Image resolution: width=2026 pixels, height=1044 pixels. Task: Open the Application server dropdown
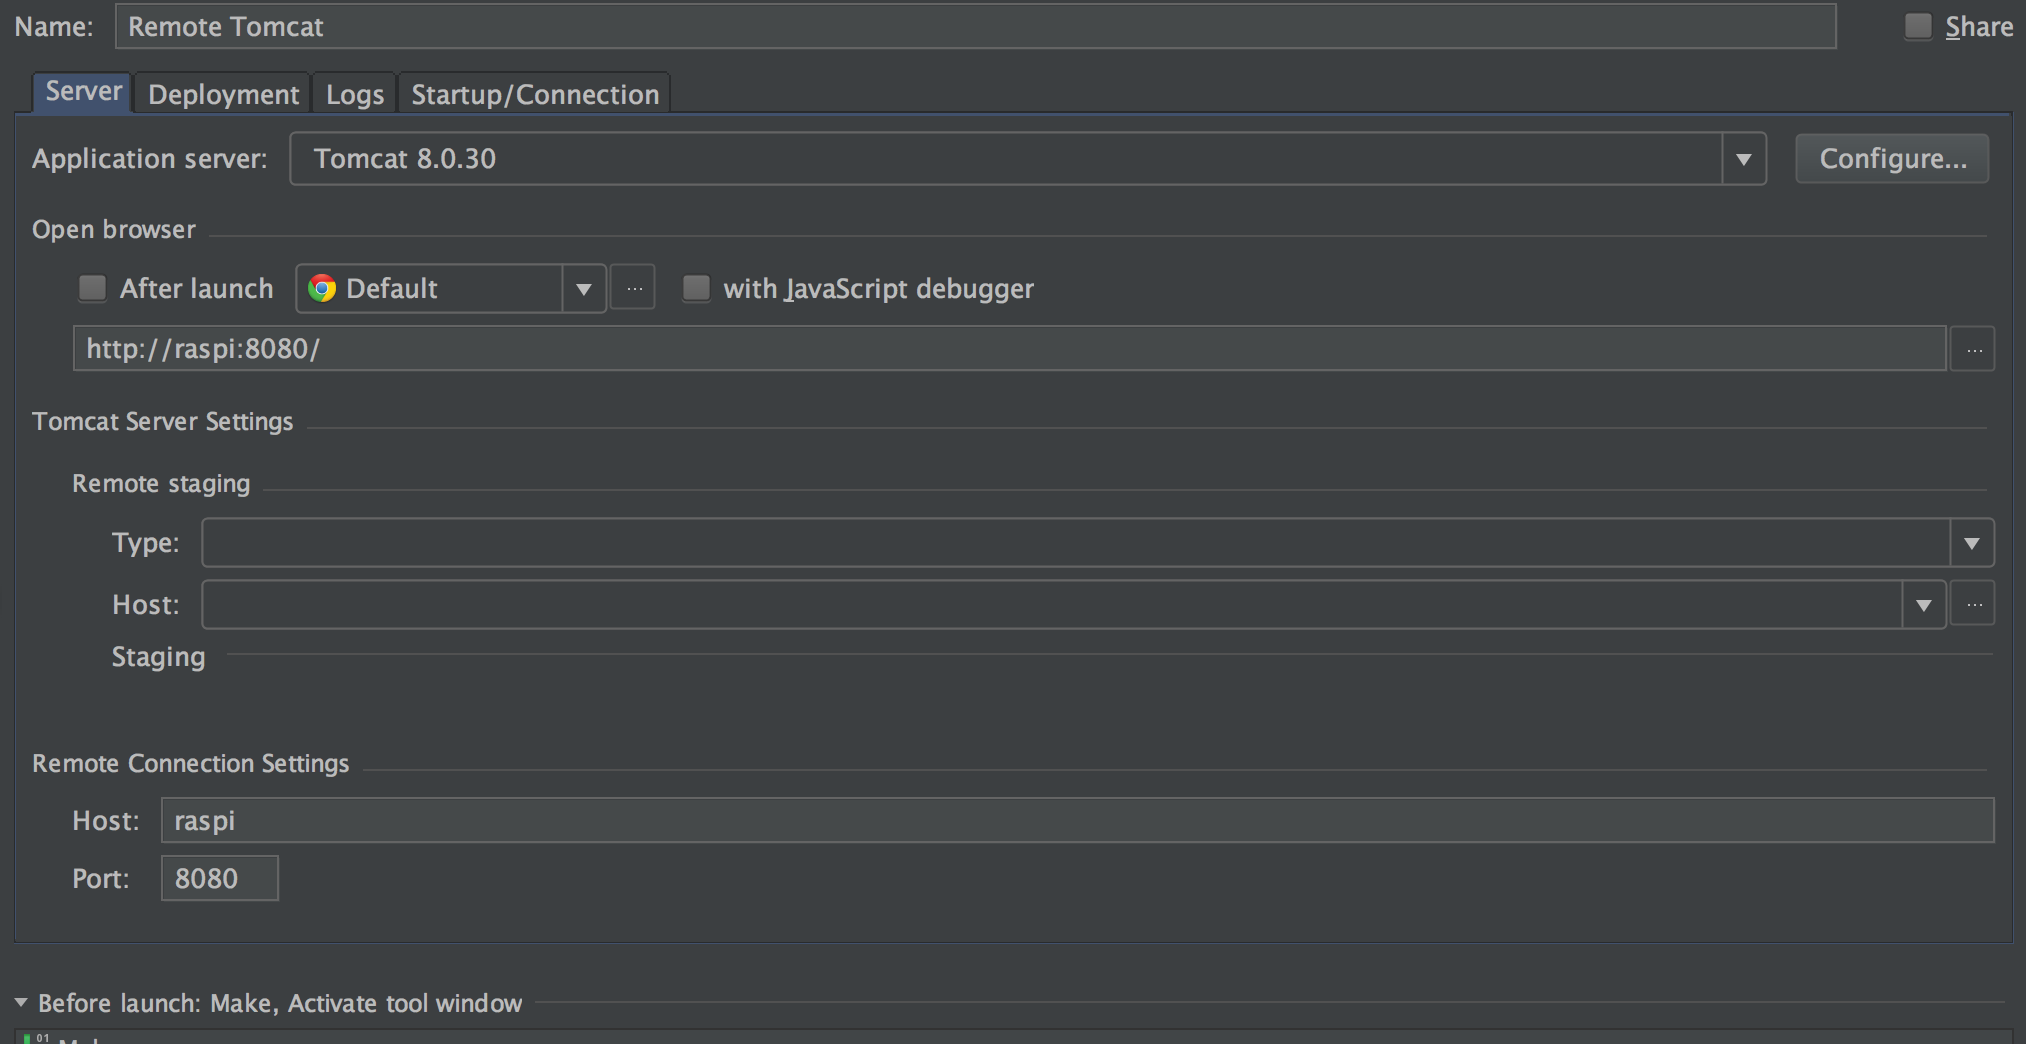pyautogui.click(x=1743, y=159)
